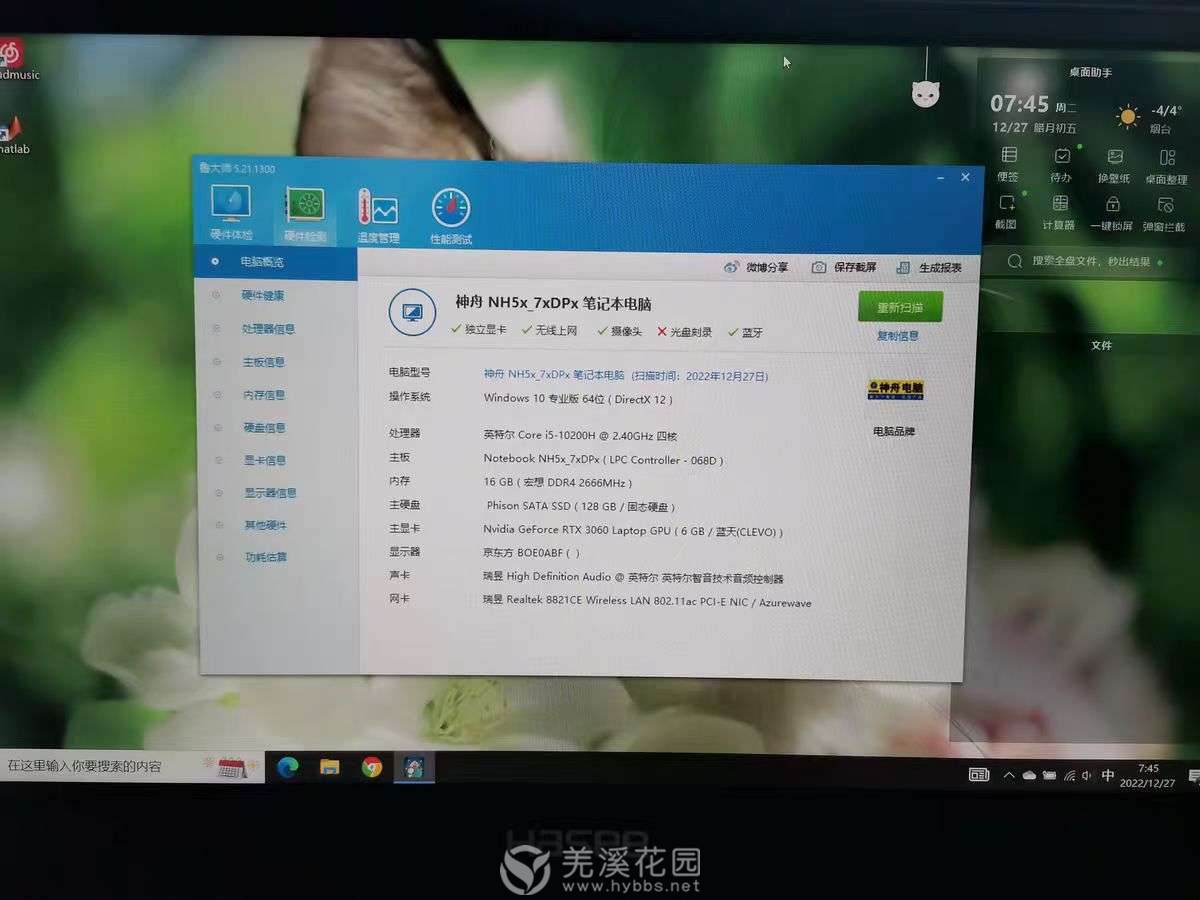Select 硬件健康 in the sidebar
This screenshot has width=1200, height=900.
pos(263,295)
